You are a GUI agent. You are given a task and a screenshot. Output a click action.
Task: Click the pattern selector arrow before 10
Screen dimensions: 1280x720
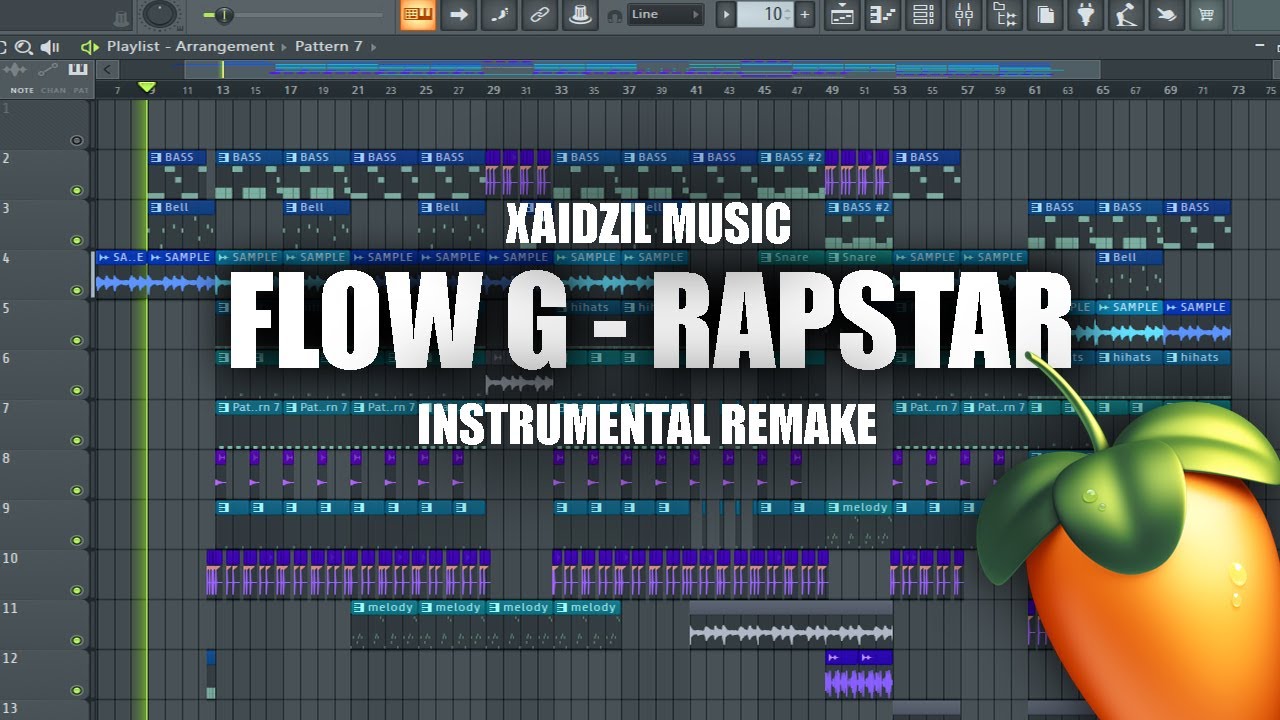[x=727, y=15]
